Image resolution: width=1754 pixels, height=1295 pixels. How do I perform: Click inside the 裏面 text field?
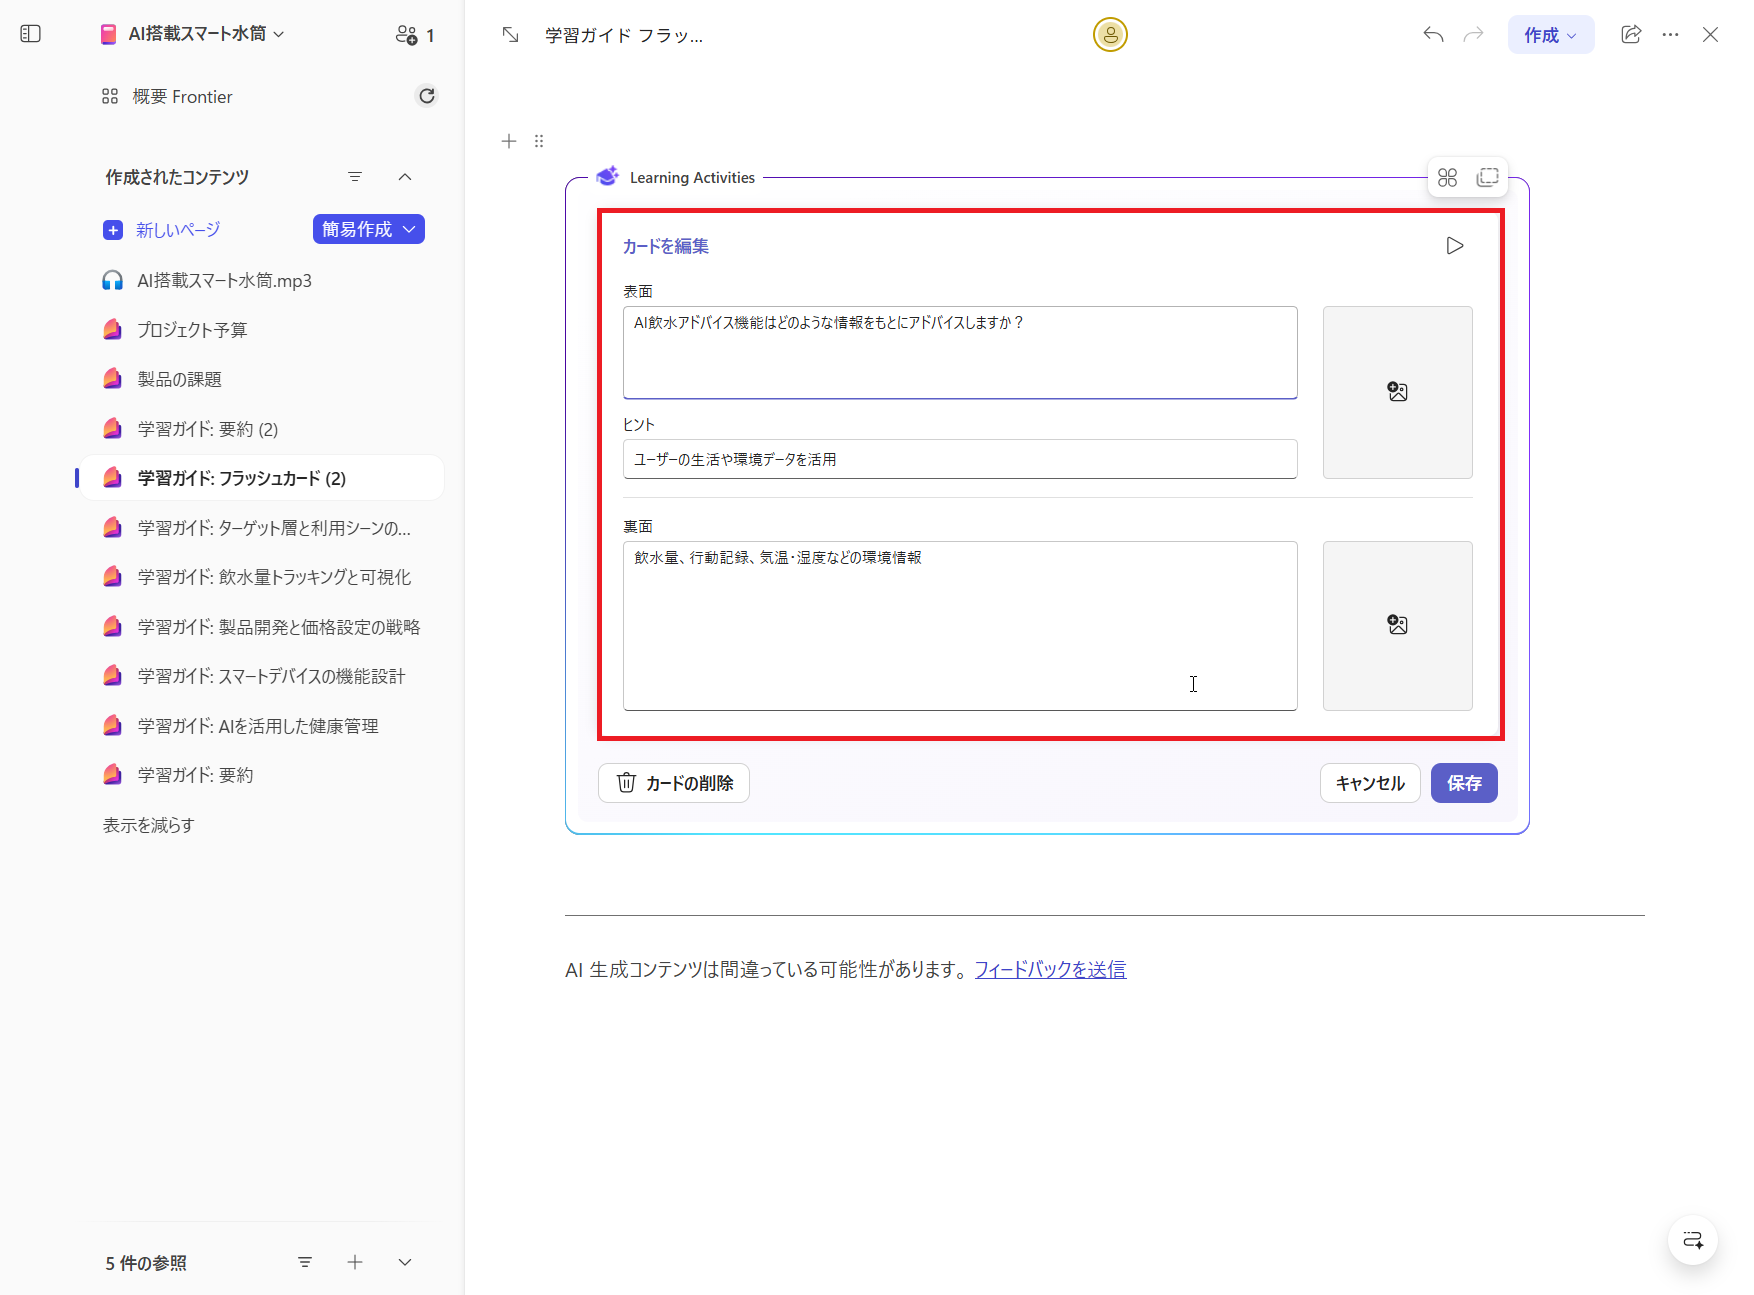960,626
